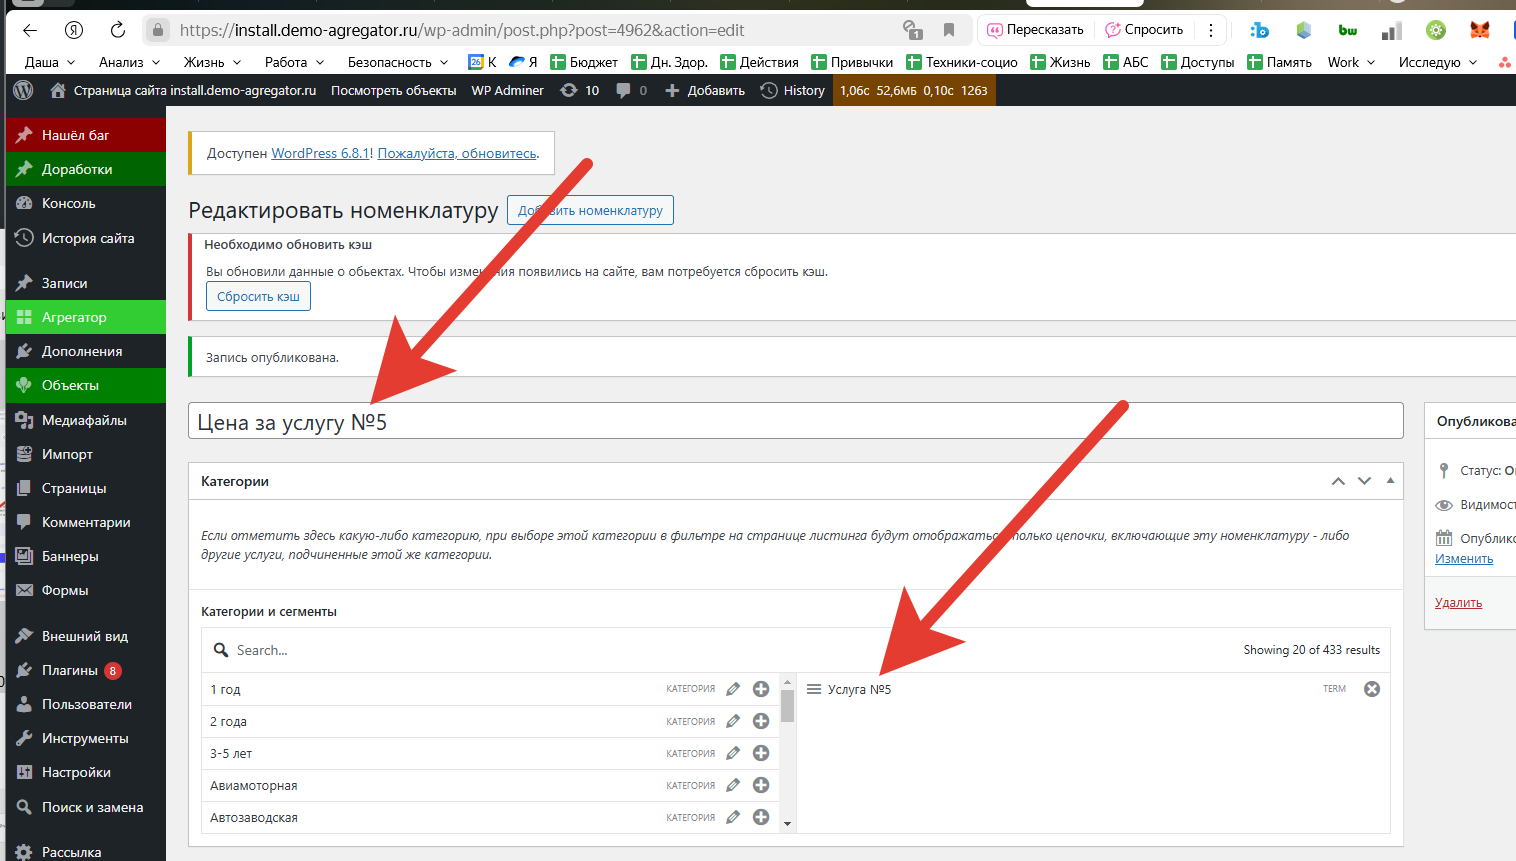Open 'Медиафайлы' in the sidebar menu
Viewport: 1516px width, 861px height.
(x=84, y=420)
